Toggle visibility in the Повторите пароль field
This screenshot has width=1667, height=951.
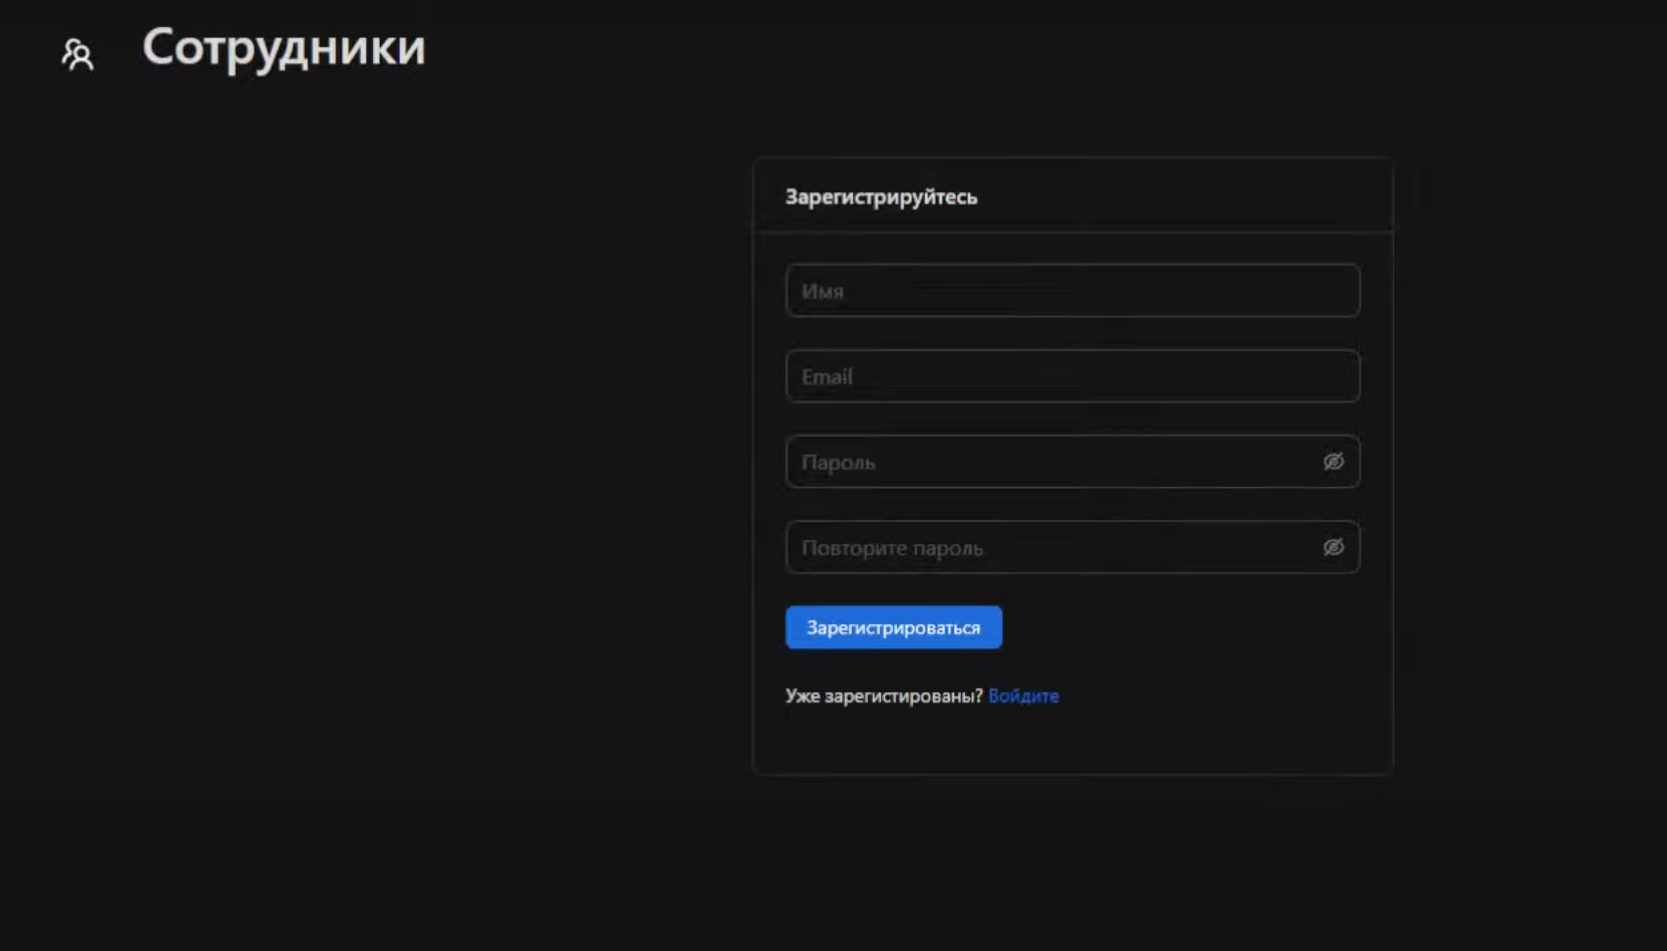tap(1333, 547)
